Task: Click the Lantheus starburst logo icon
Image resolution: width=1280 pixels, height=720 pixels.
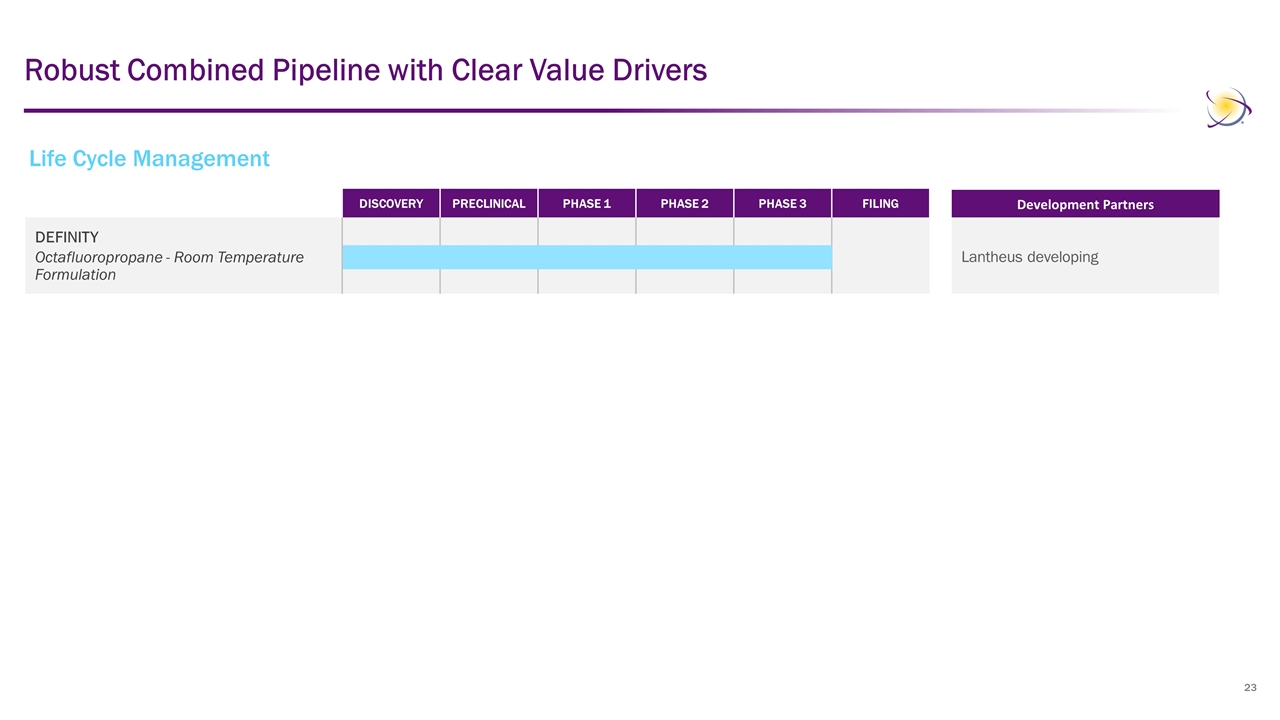Action: coord(1227,107)
